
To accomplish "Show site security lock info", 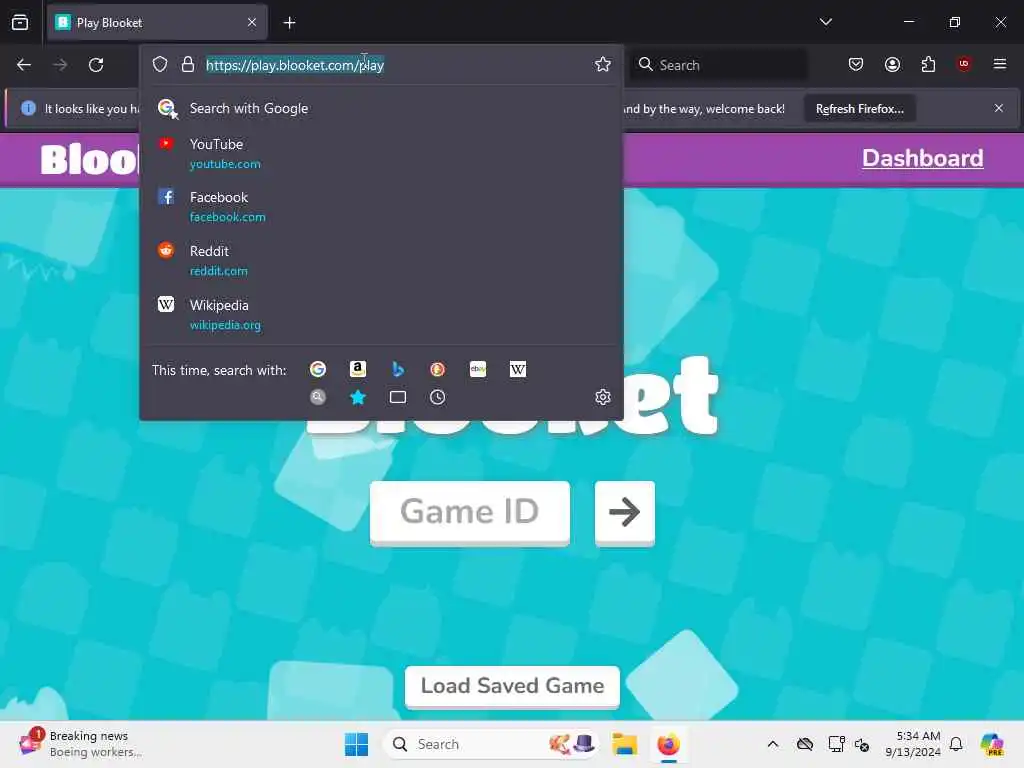I will tap(187, 64).
